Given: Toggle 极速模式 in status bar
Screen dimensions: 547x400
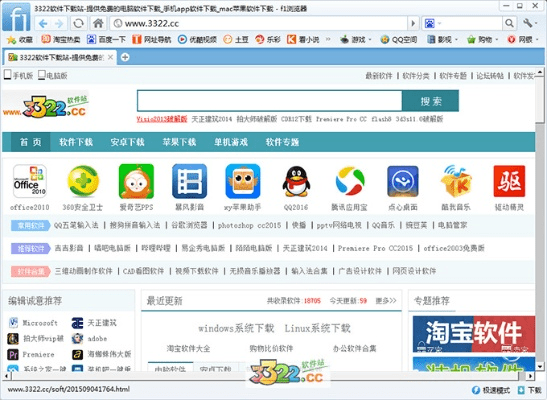Looking at the screenshot, I should (490, 390).
